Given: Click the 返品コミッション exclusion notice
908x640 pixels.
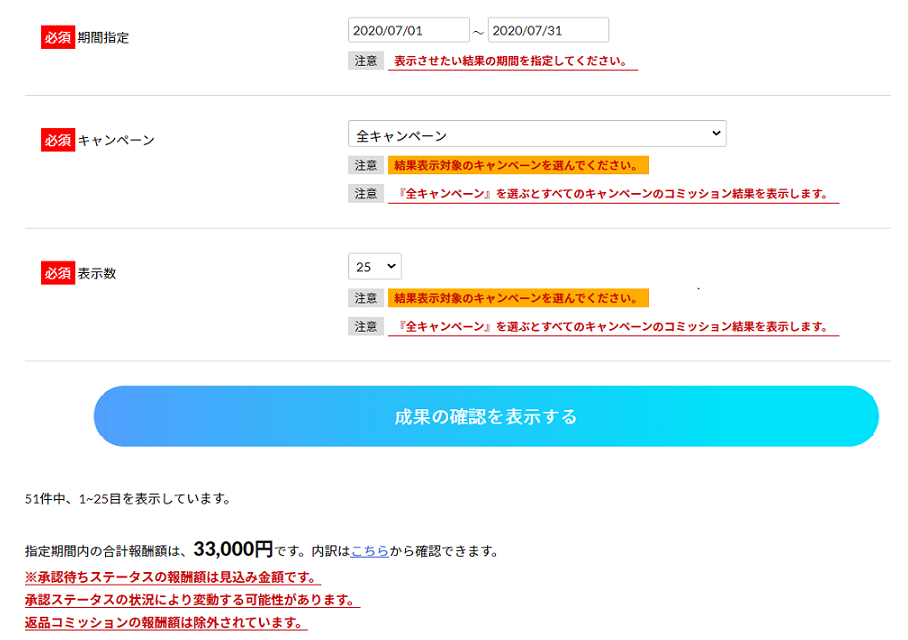Looking at the screenshot, I should 165,623.
